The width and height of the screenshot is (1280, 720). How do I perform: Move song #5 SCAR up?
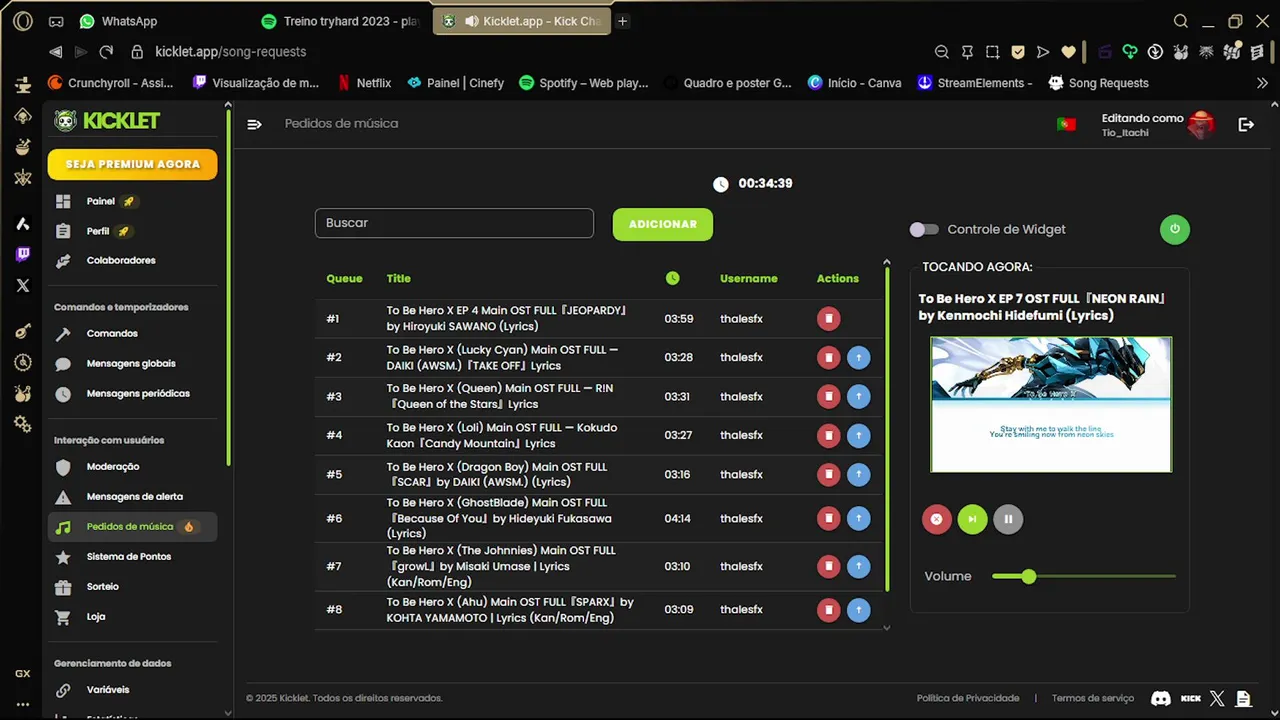[x=858, y=475]
